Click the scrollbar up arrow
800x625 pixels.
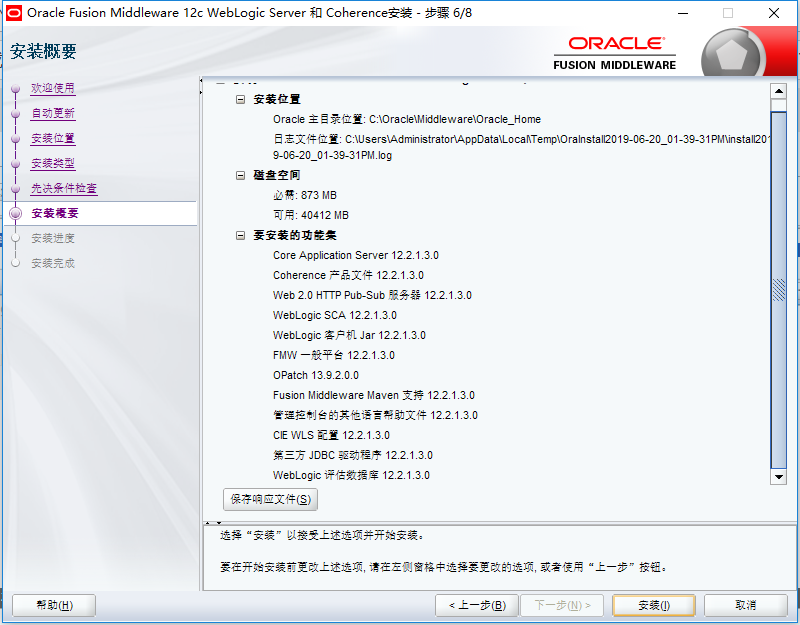[x=780, y=91]
